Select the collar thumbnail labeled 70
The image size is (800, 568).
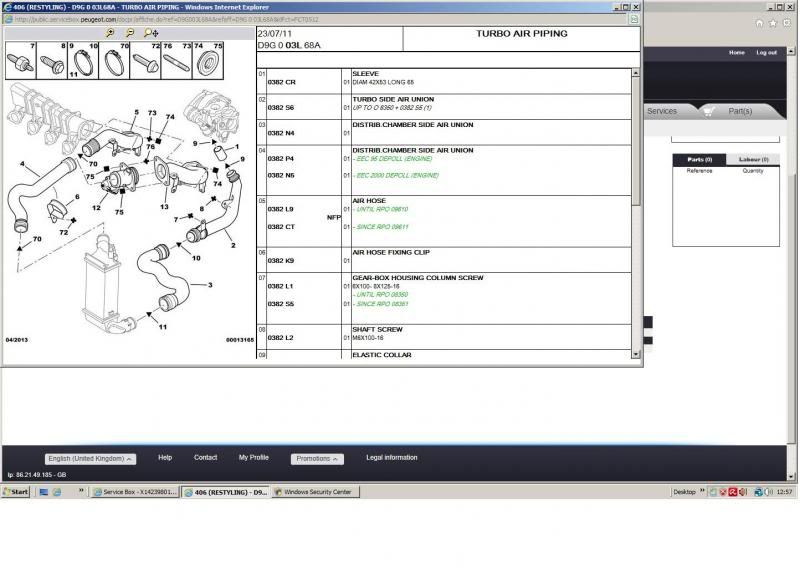pos(114,60)
